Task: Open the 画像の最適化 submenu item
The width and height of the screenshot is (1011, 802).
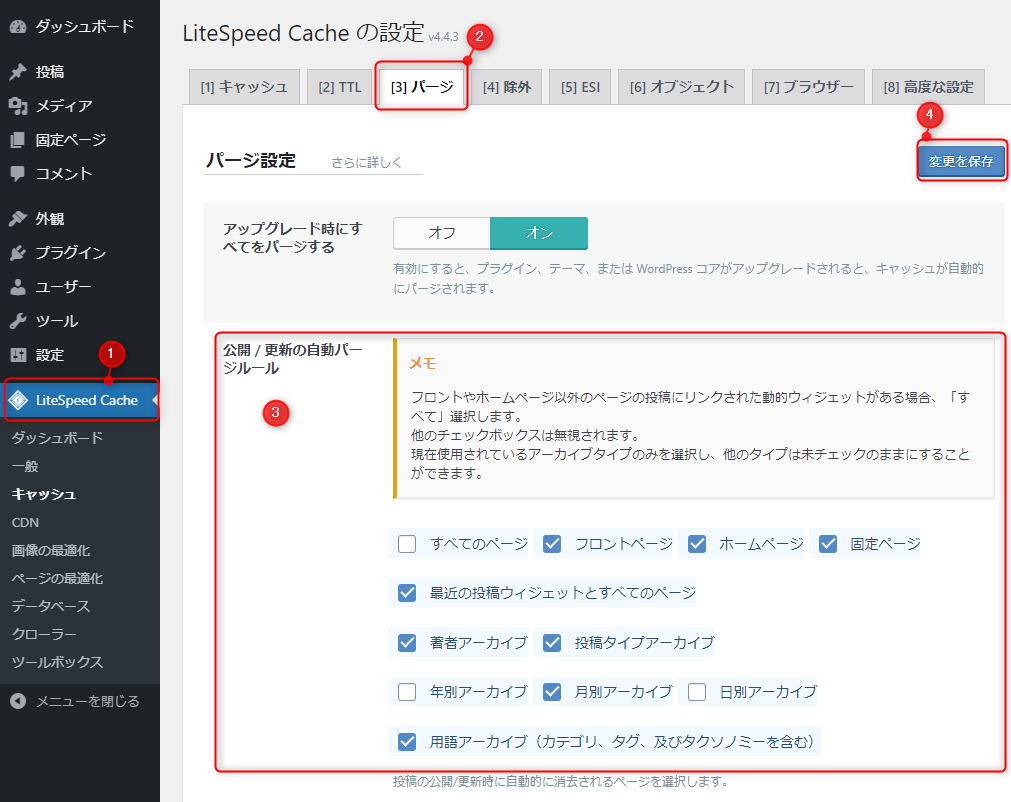Action: pyautogui.click(x=51, y=551)
